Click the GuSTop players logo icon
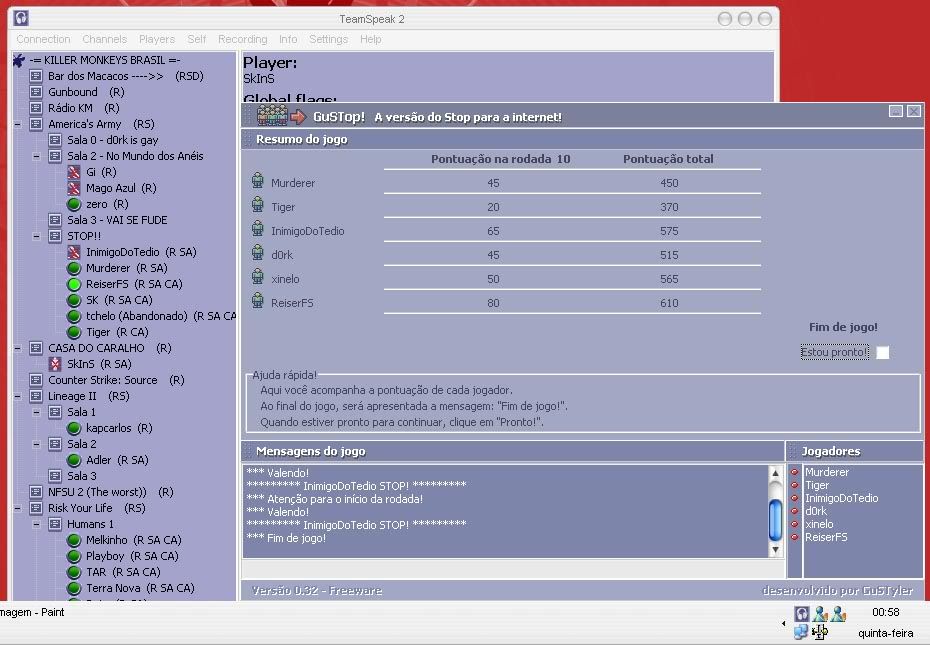Viewport: 930px width, 645px height. (x=272, y=115)
